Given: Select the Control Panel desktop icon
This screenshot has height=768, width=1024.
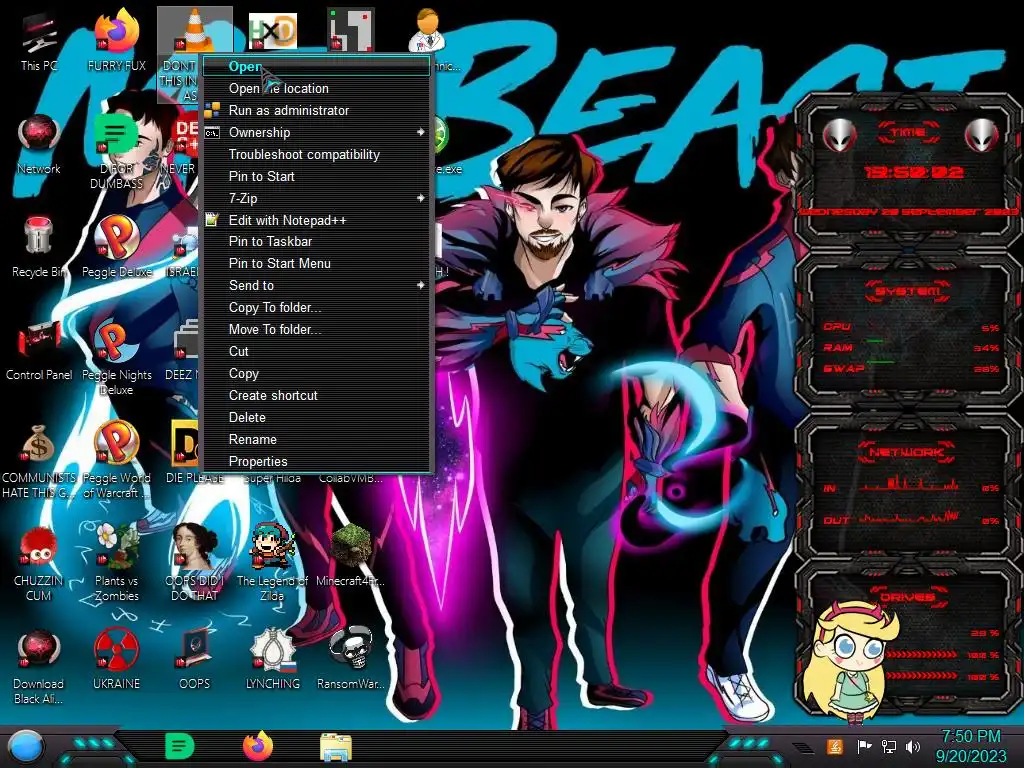Looking at the screenshot, I should 39,350.
